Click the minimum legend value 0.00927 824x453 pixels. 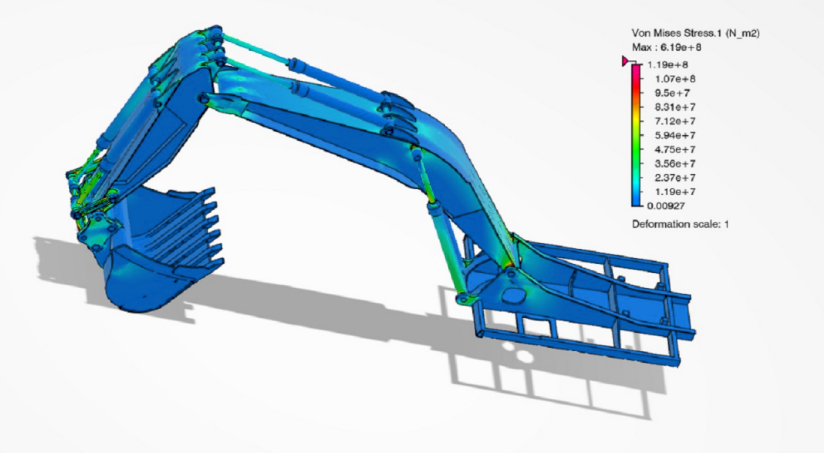click(666, 206)
